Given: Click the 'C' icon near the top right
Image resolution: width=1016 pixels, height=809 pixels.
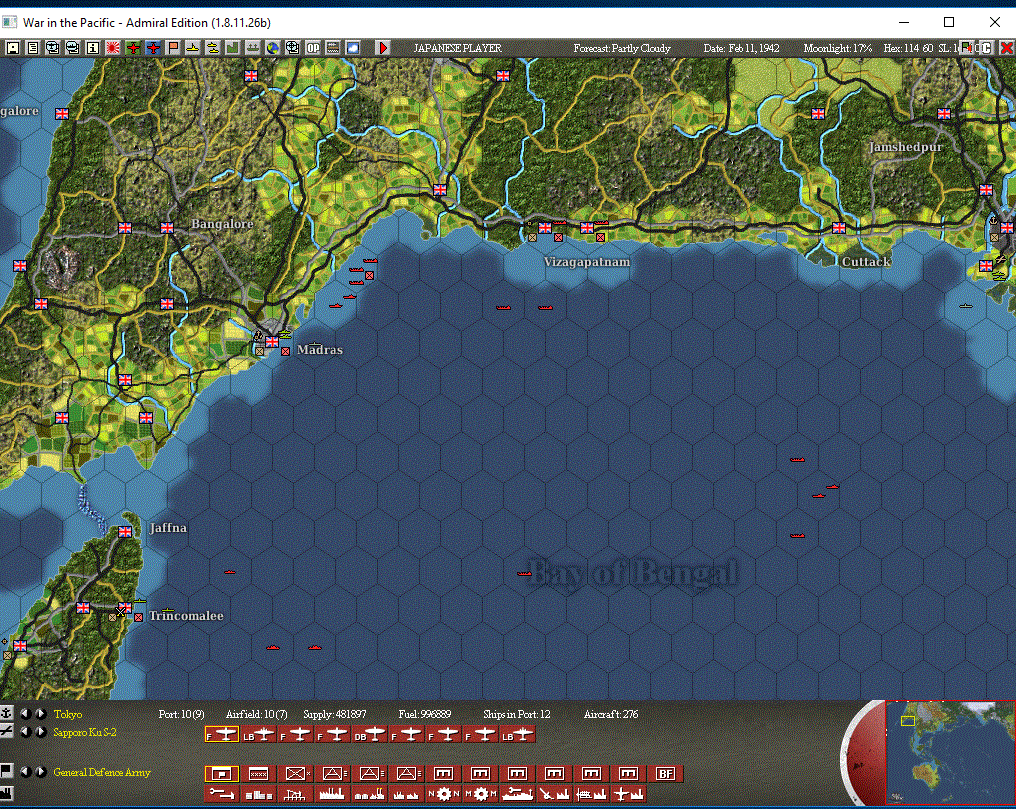Looking at the screenshot, I should (x=987, y=47).
